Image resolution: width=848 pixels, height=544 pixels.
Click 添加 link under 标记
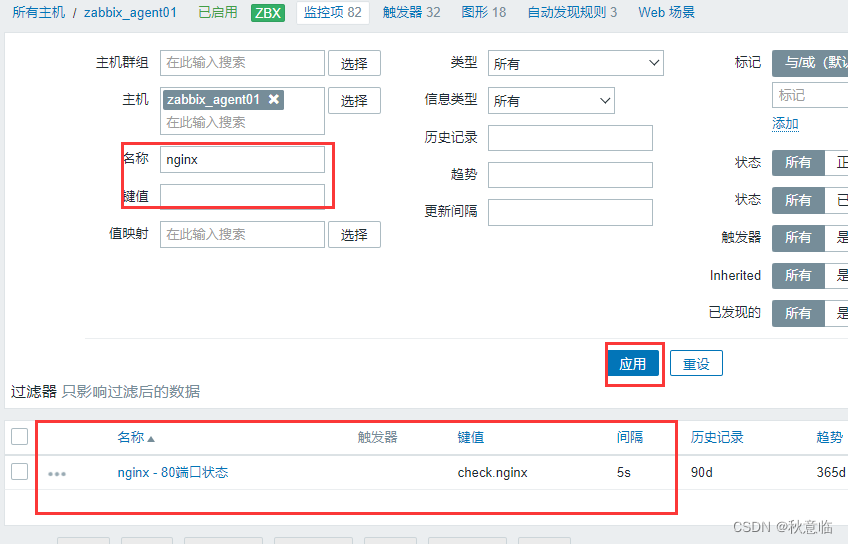coord(785,123)
